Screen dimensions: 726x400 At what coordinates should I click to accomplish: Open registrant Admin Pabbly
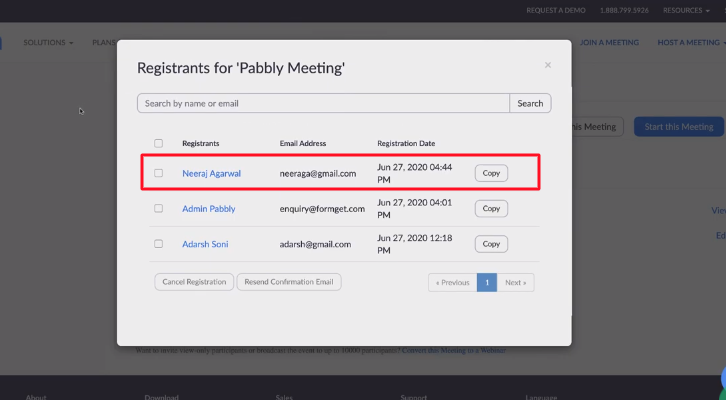209,209
